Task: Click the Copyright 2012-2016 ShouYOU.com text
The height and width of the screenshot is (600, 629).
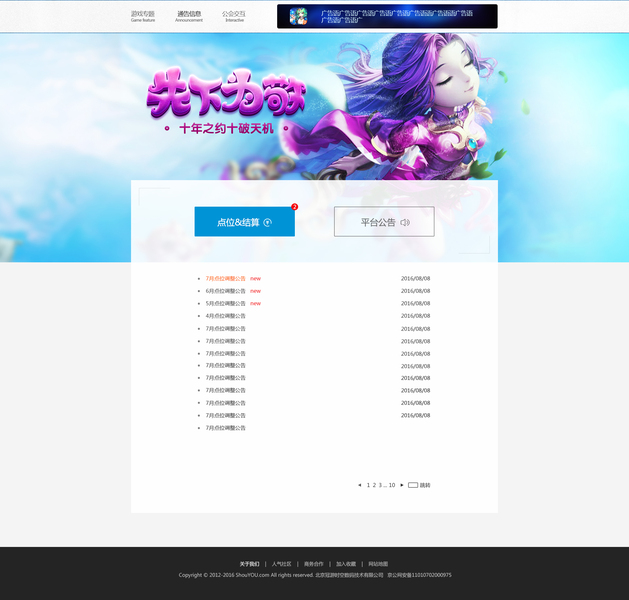Action: coord(246,575)
